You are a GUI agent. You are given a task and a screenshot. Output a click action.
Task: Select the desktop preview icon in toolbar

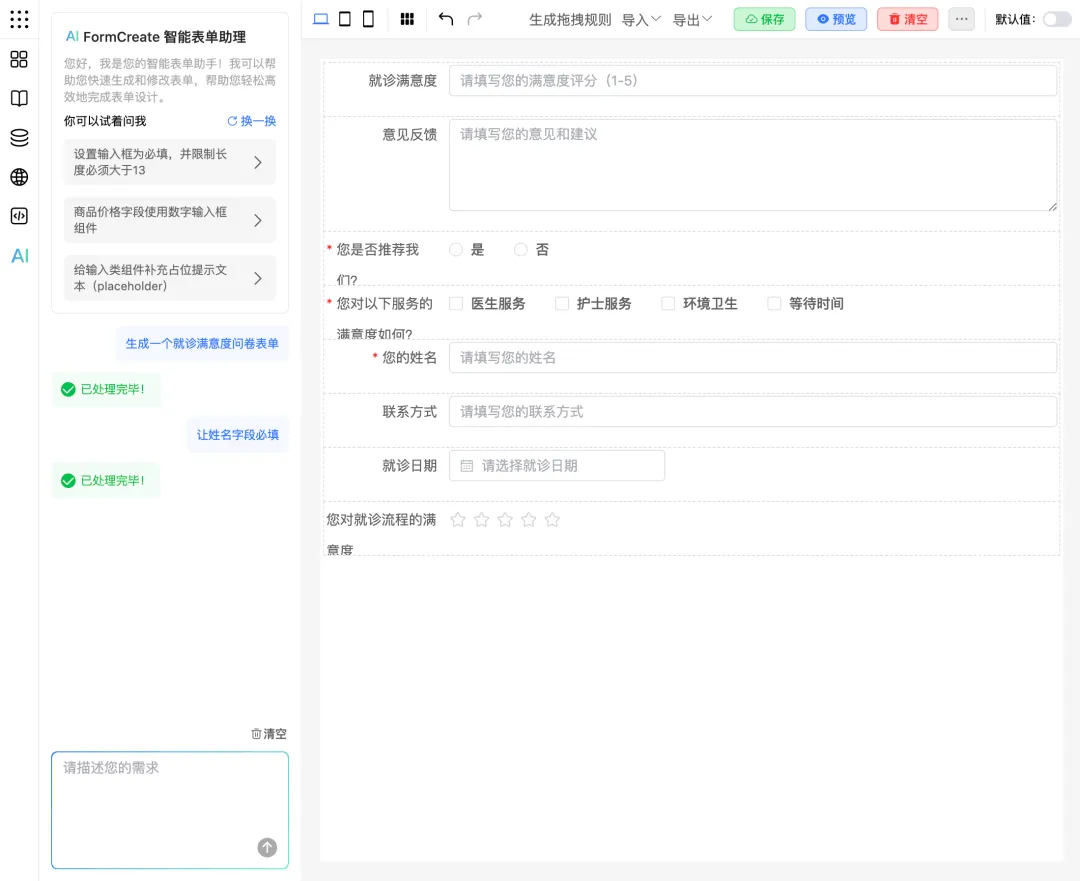coord(320,18)
